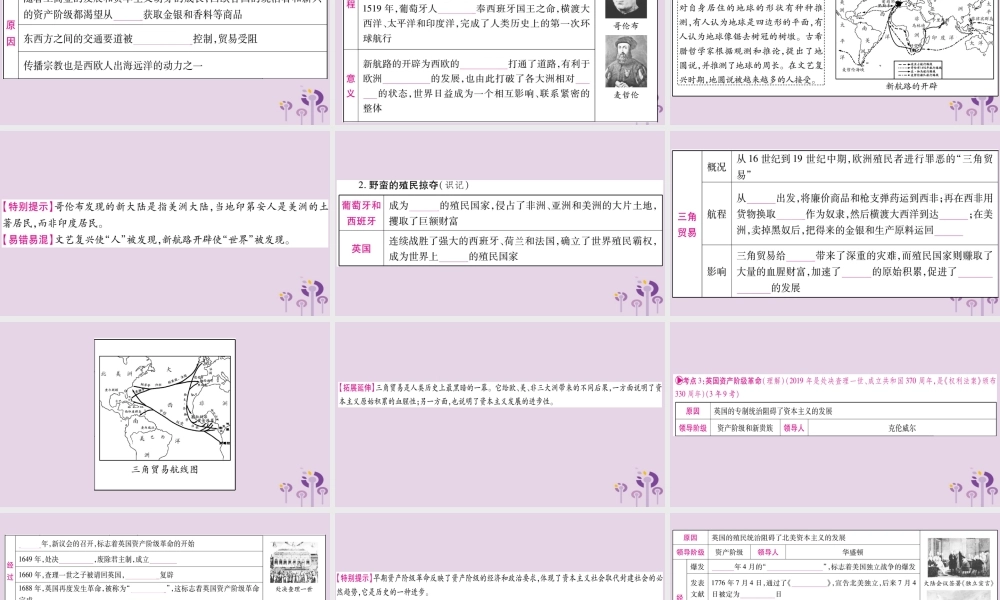Viewport: 1000px width, 600px height.
Task: Click the 【拓展延伸】 note on 三角贸易
Action: (500, 394)
